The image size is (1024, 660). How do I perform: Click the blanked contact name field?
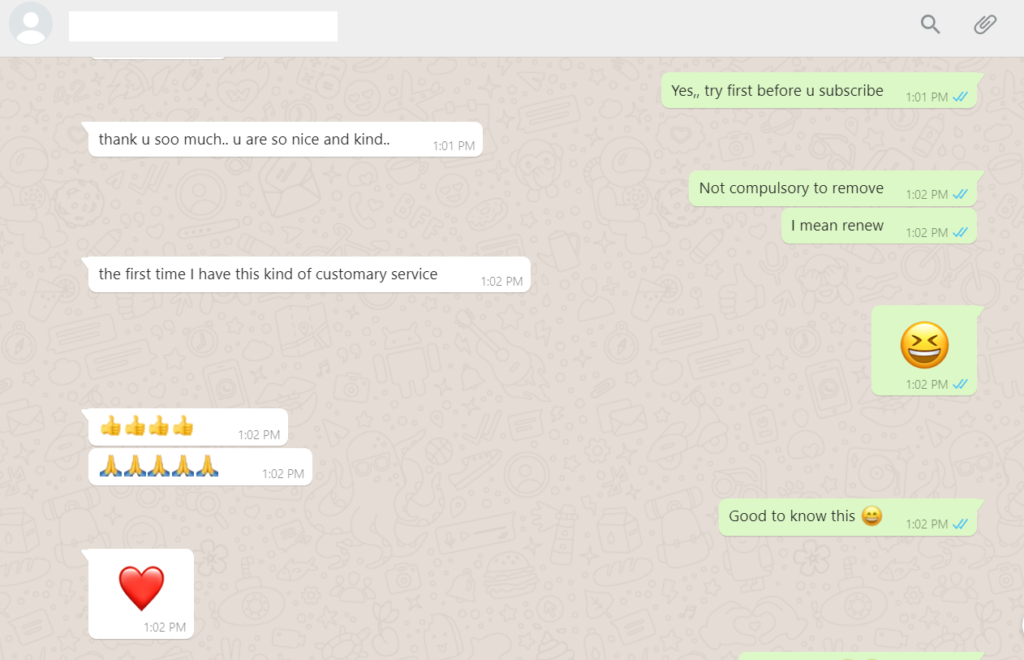pyautogui.click(x=203, y=26)
